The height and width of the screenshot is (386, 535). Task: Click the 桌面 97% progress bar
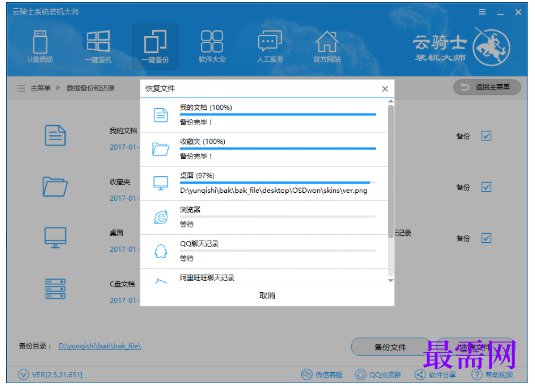pos(278,183)
